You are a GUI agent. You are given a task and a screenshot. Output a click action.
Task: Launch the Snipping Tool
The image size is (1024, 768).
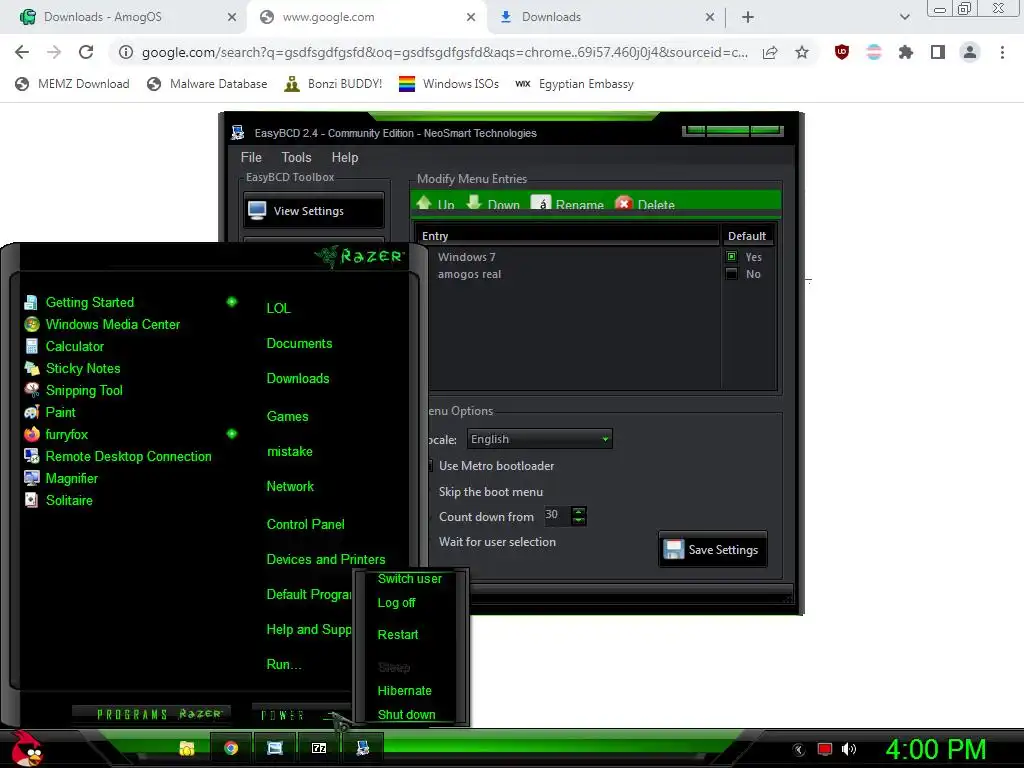point(73,391)
